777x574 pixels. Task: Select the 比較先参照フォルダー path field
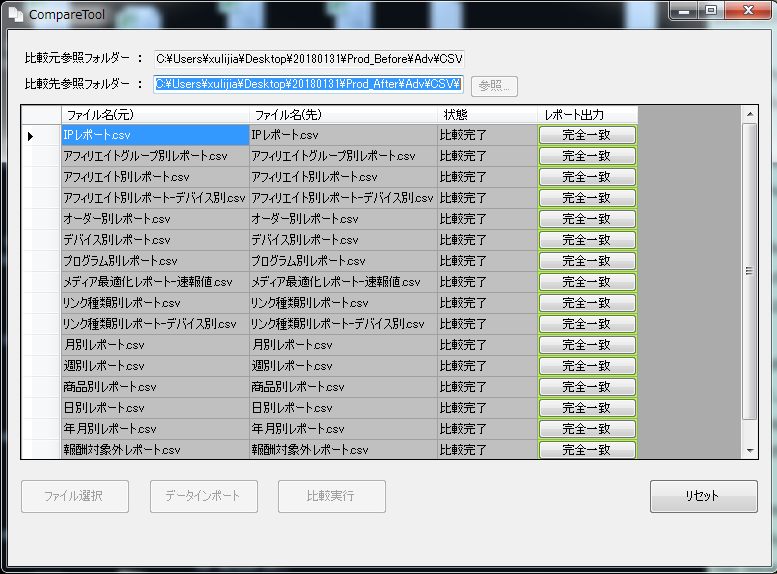[308, 85]
